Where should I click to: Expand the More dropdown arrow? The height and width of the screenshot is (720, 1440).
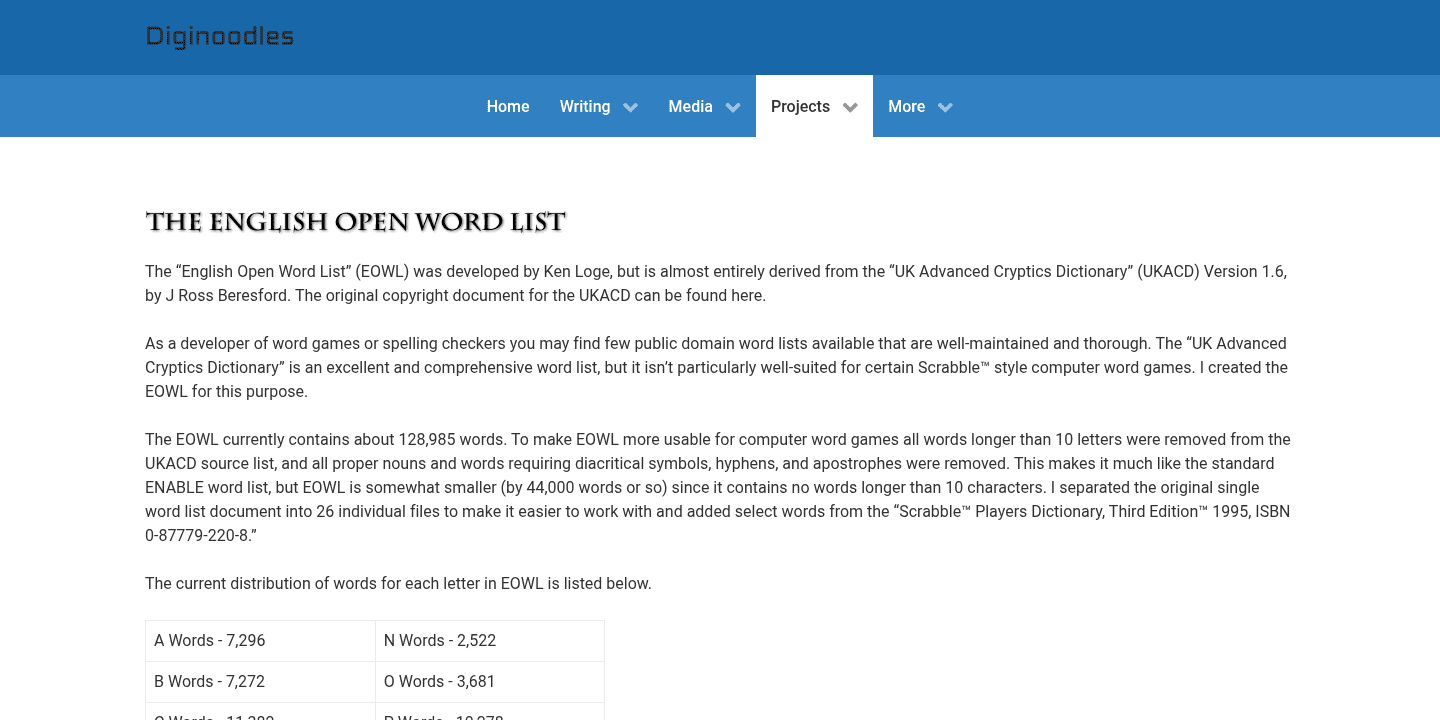tap(944, 106)
